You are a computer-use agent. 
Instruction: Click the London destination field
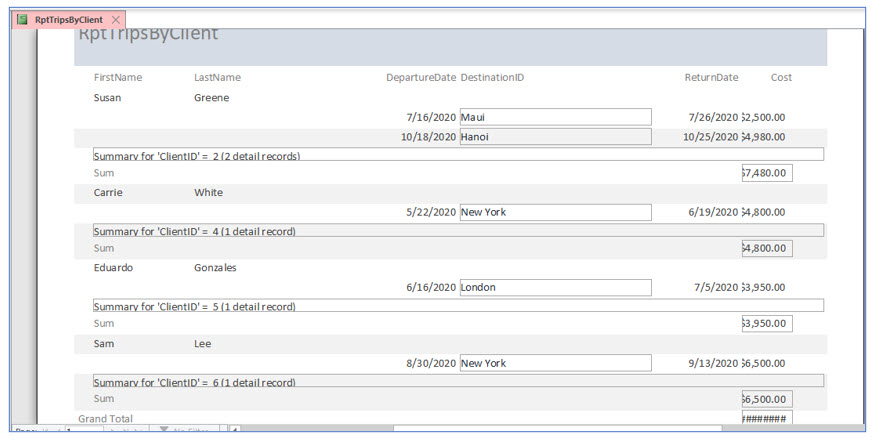(x=555, y=287)
